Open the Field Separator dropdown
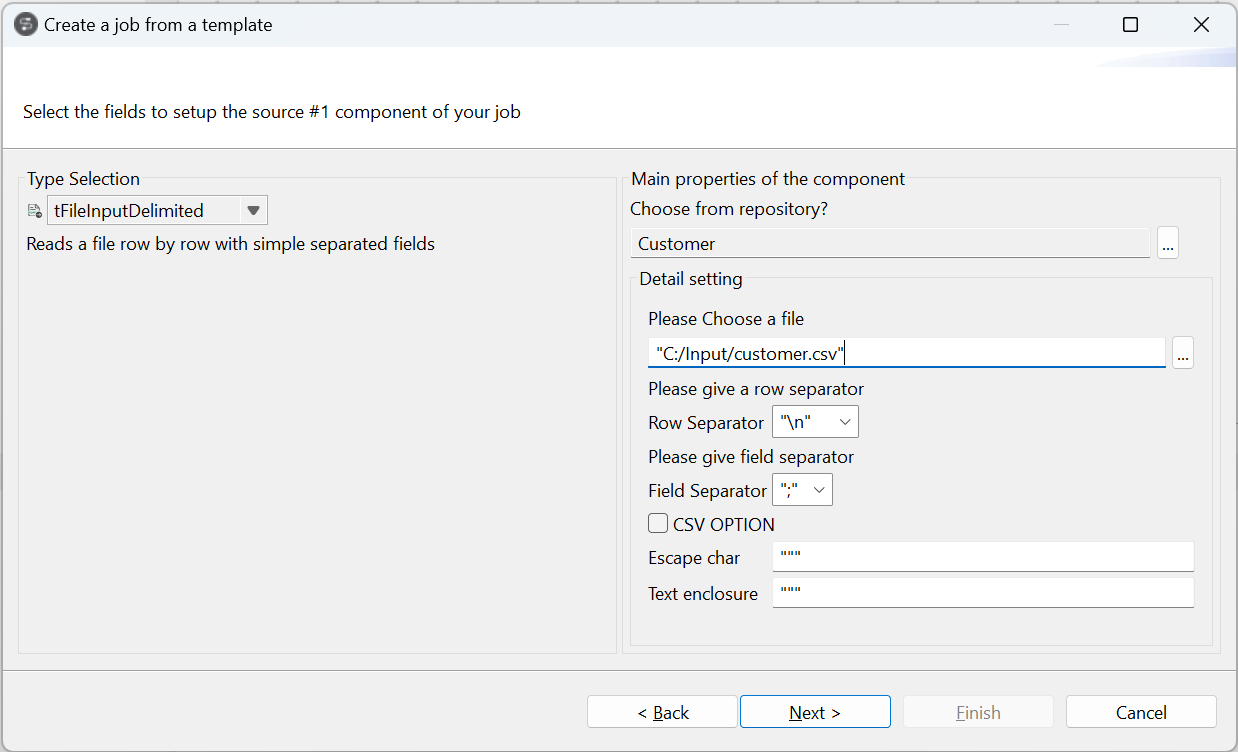The height and width of the screenshot is (752, 1238). [x=819, y=490]
